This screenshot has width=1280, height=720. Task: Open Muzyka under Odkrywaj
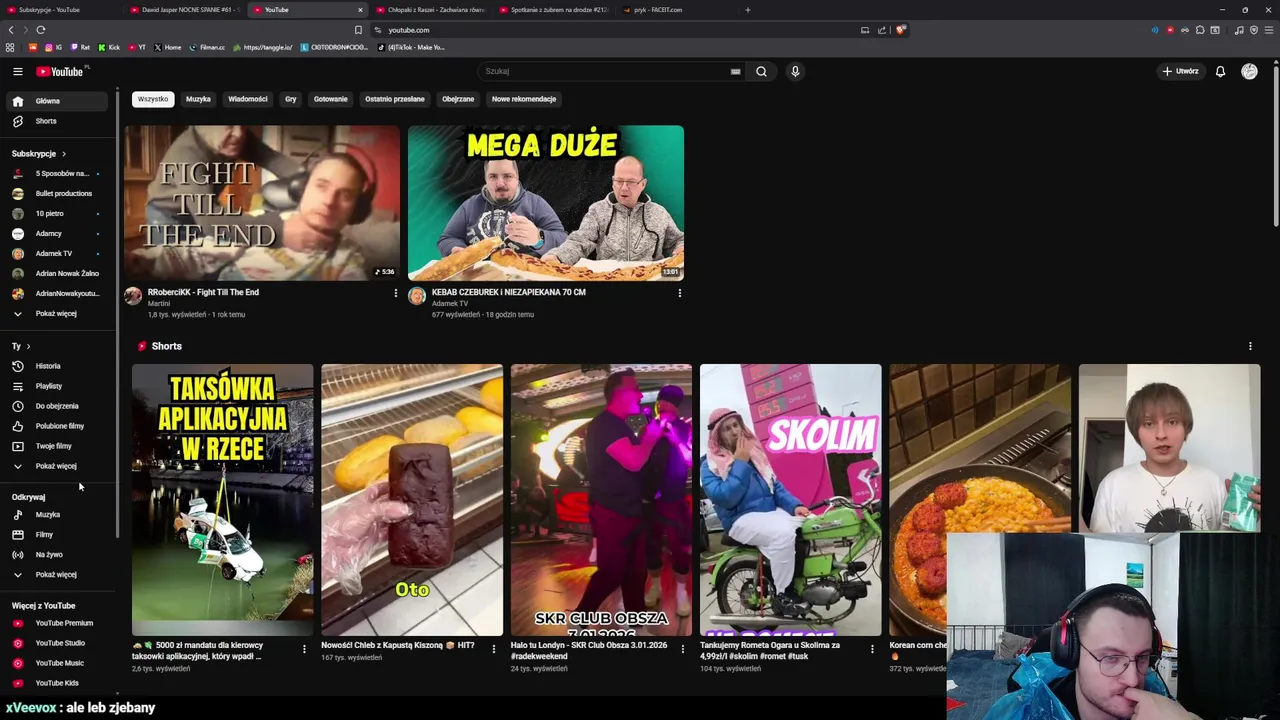pyautogui.click(x=56, y=514)
